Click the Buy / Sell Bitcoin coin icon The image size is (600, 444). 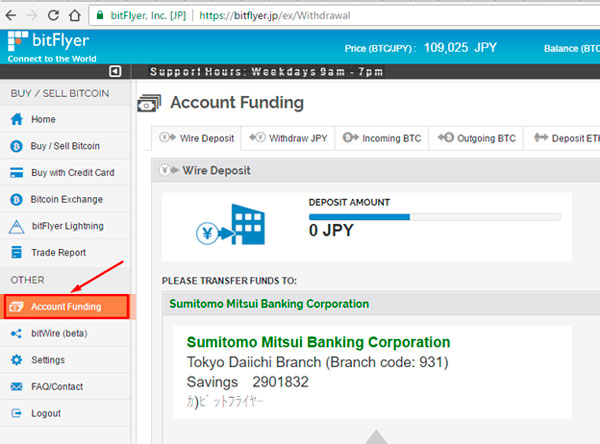click(x=16, y=146)
